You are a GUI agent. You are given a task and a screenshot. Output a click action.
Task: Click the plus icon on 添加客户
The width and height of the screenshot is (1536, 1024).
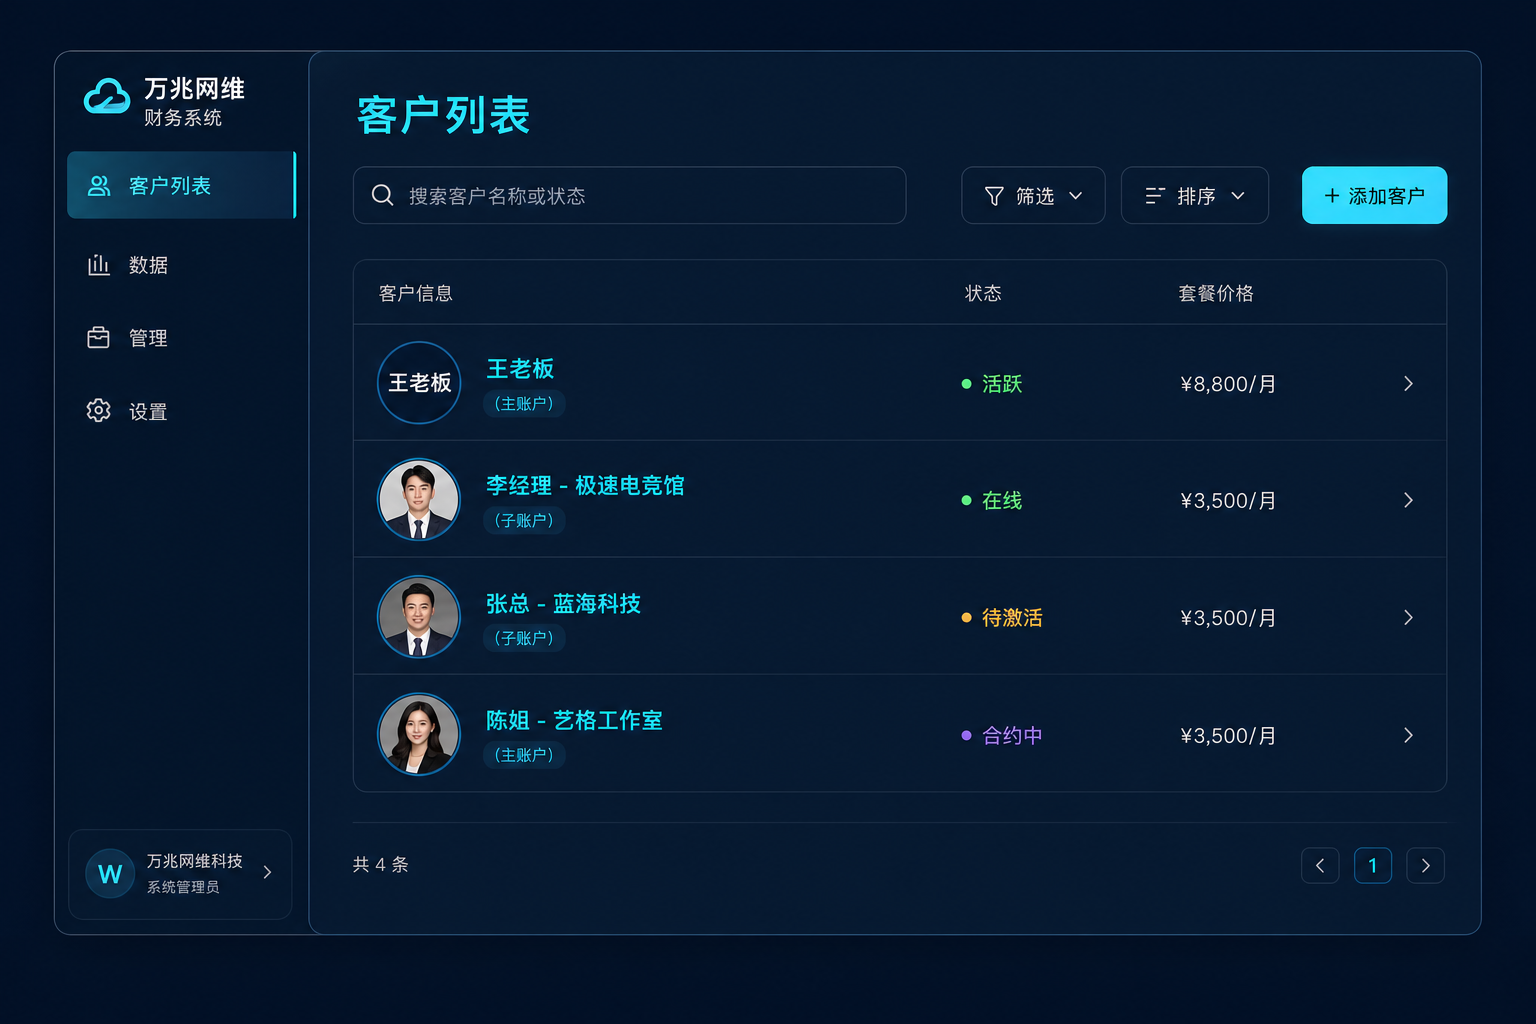click(x=1331, y=196)
